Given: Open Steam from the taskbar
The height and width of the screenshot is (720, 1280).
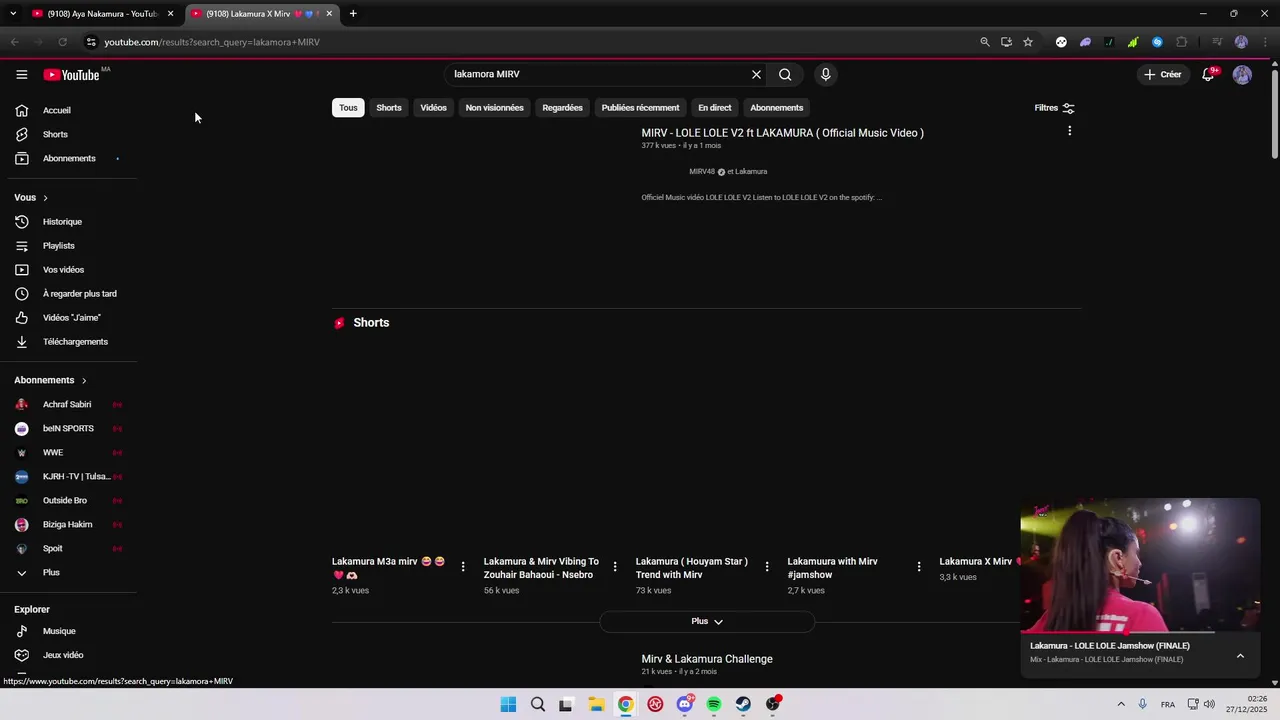Looking at the screenshot, I should click(743, 704).
